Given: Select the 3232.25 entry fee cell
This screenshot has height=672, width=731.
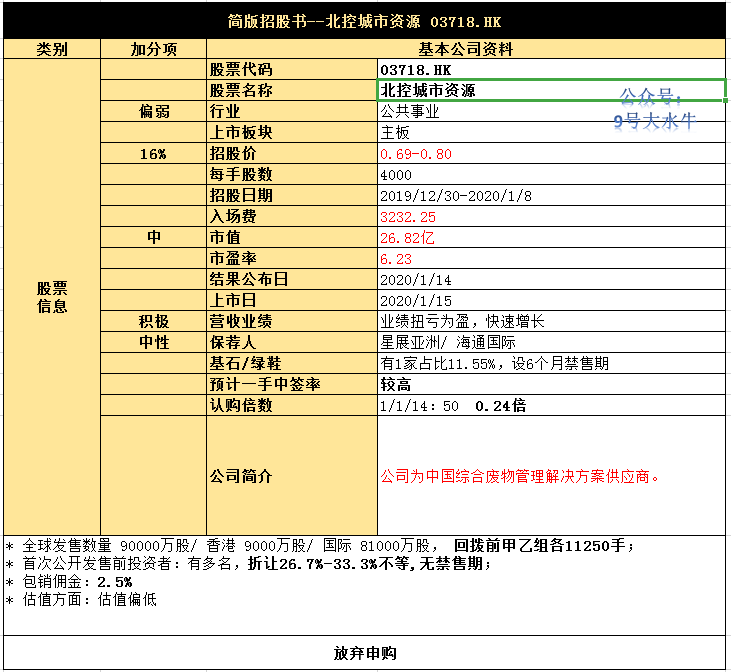Looking at the screenshot, I should point(552,216).
